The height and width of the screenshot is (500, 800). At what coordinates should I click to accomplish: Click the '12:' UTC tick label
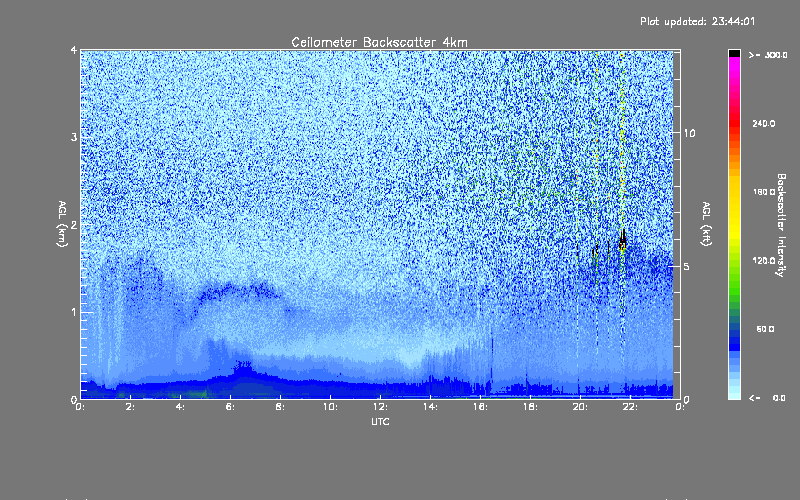click(380, 407)
